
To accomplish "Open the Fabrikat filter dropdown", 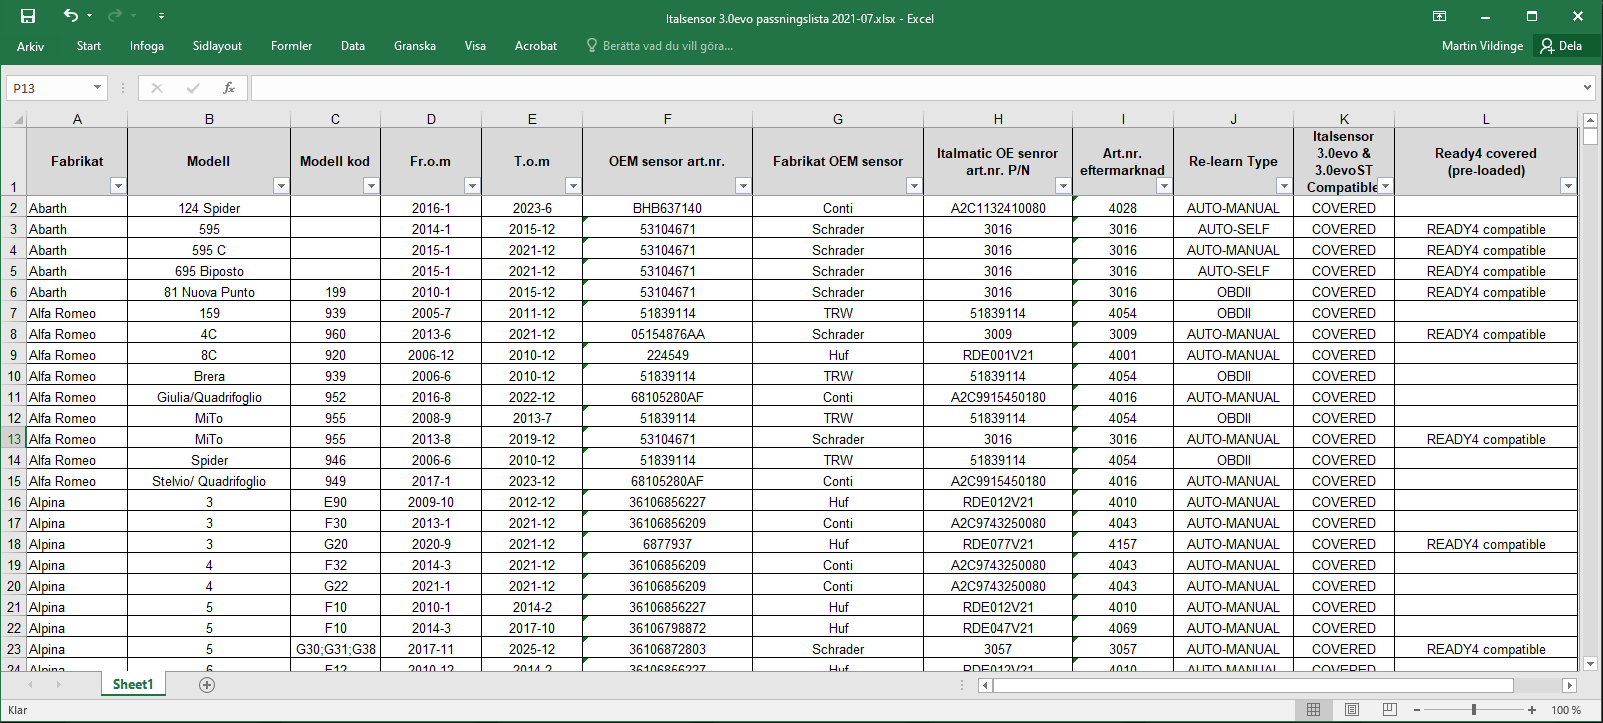I will (x=118, y=186).
